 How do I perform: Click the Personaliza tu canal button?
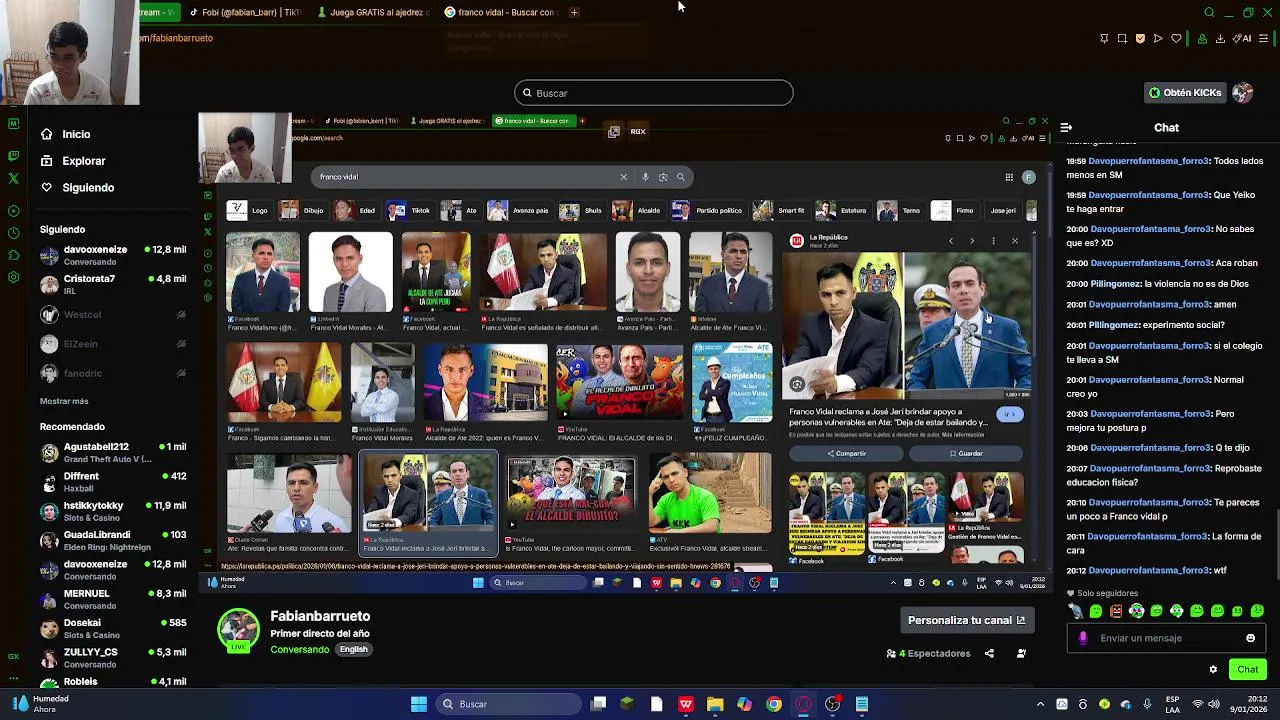(x=967, y=620)
